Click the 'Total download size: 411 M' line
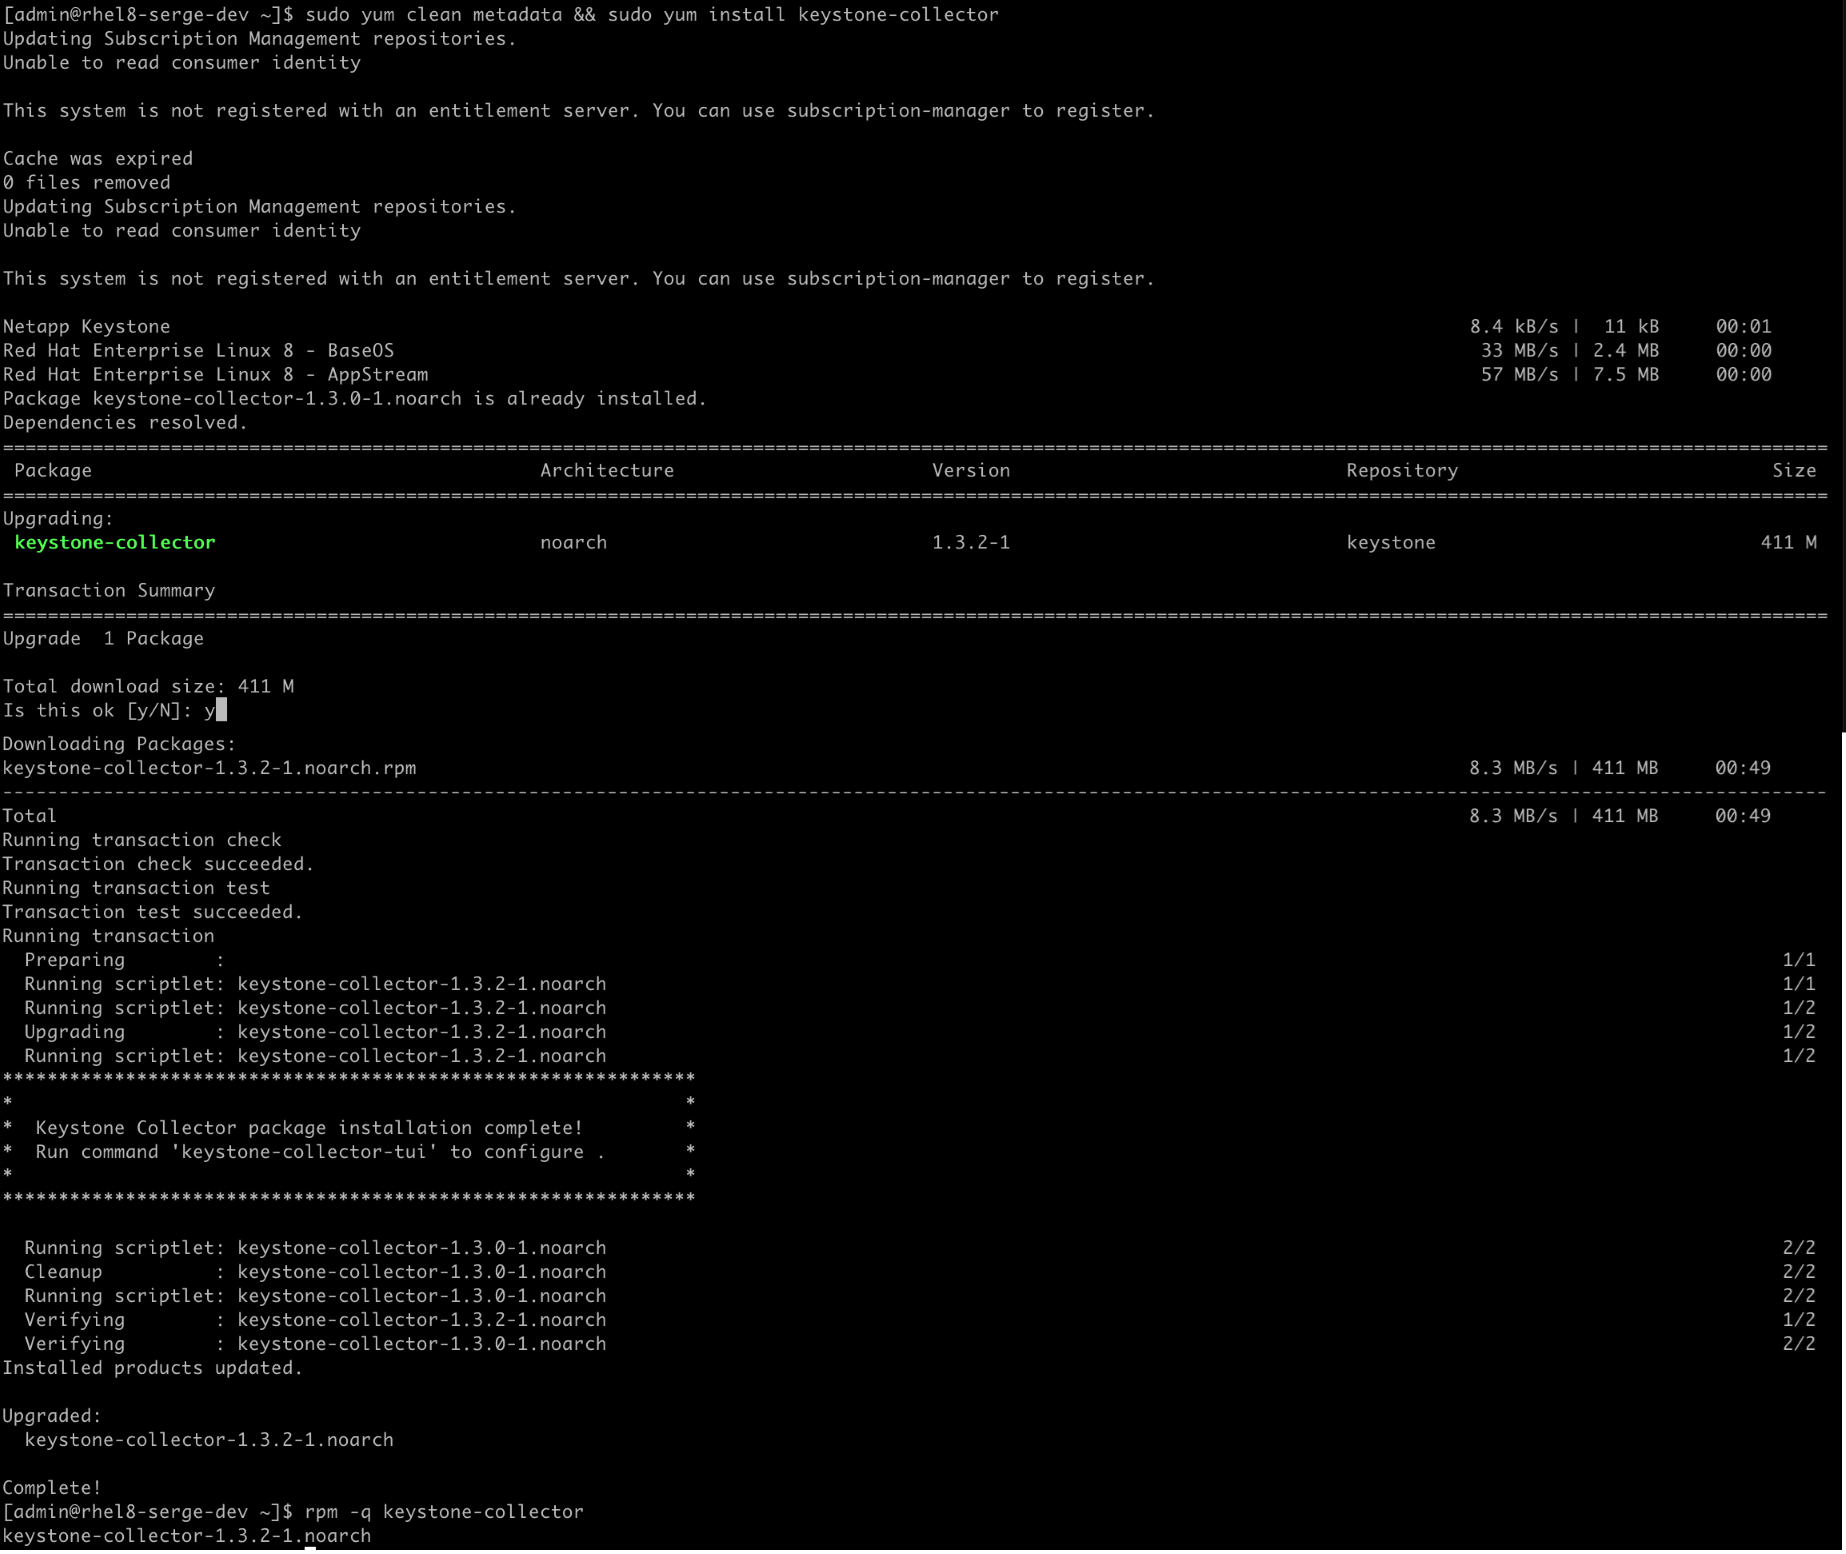The image size is (1846, 1554). click(x=148, y=687)
